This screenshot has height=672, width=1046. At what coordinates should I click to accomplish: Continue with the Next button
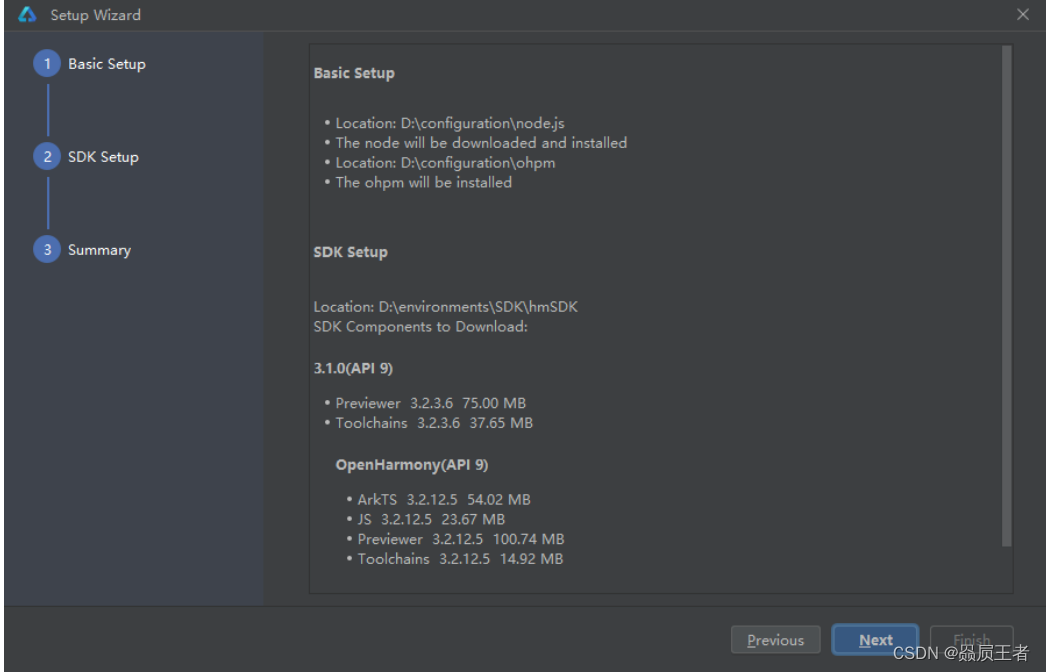pyautogui.click(x=875, y=640)
